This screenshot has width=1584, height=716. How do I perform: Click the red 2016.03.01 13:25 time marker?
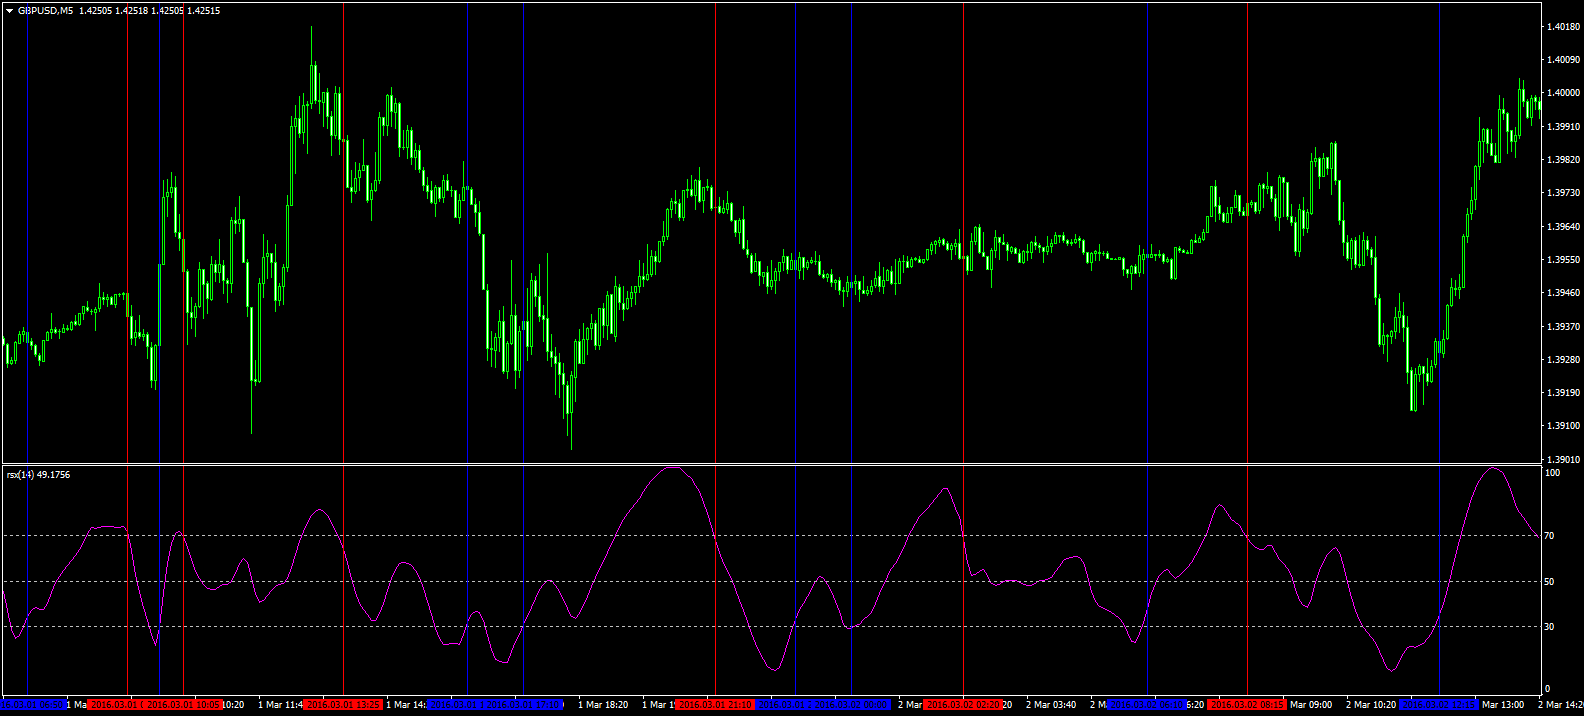[x=343, y=705]
